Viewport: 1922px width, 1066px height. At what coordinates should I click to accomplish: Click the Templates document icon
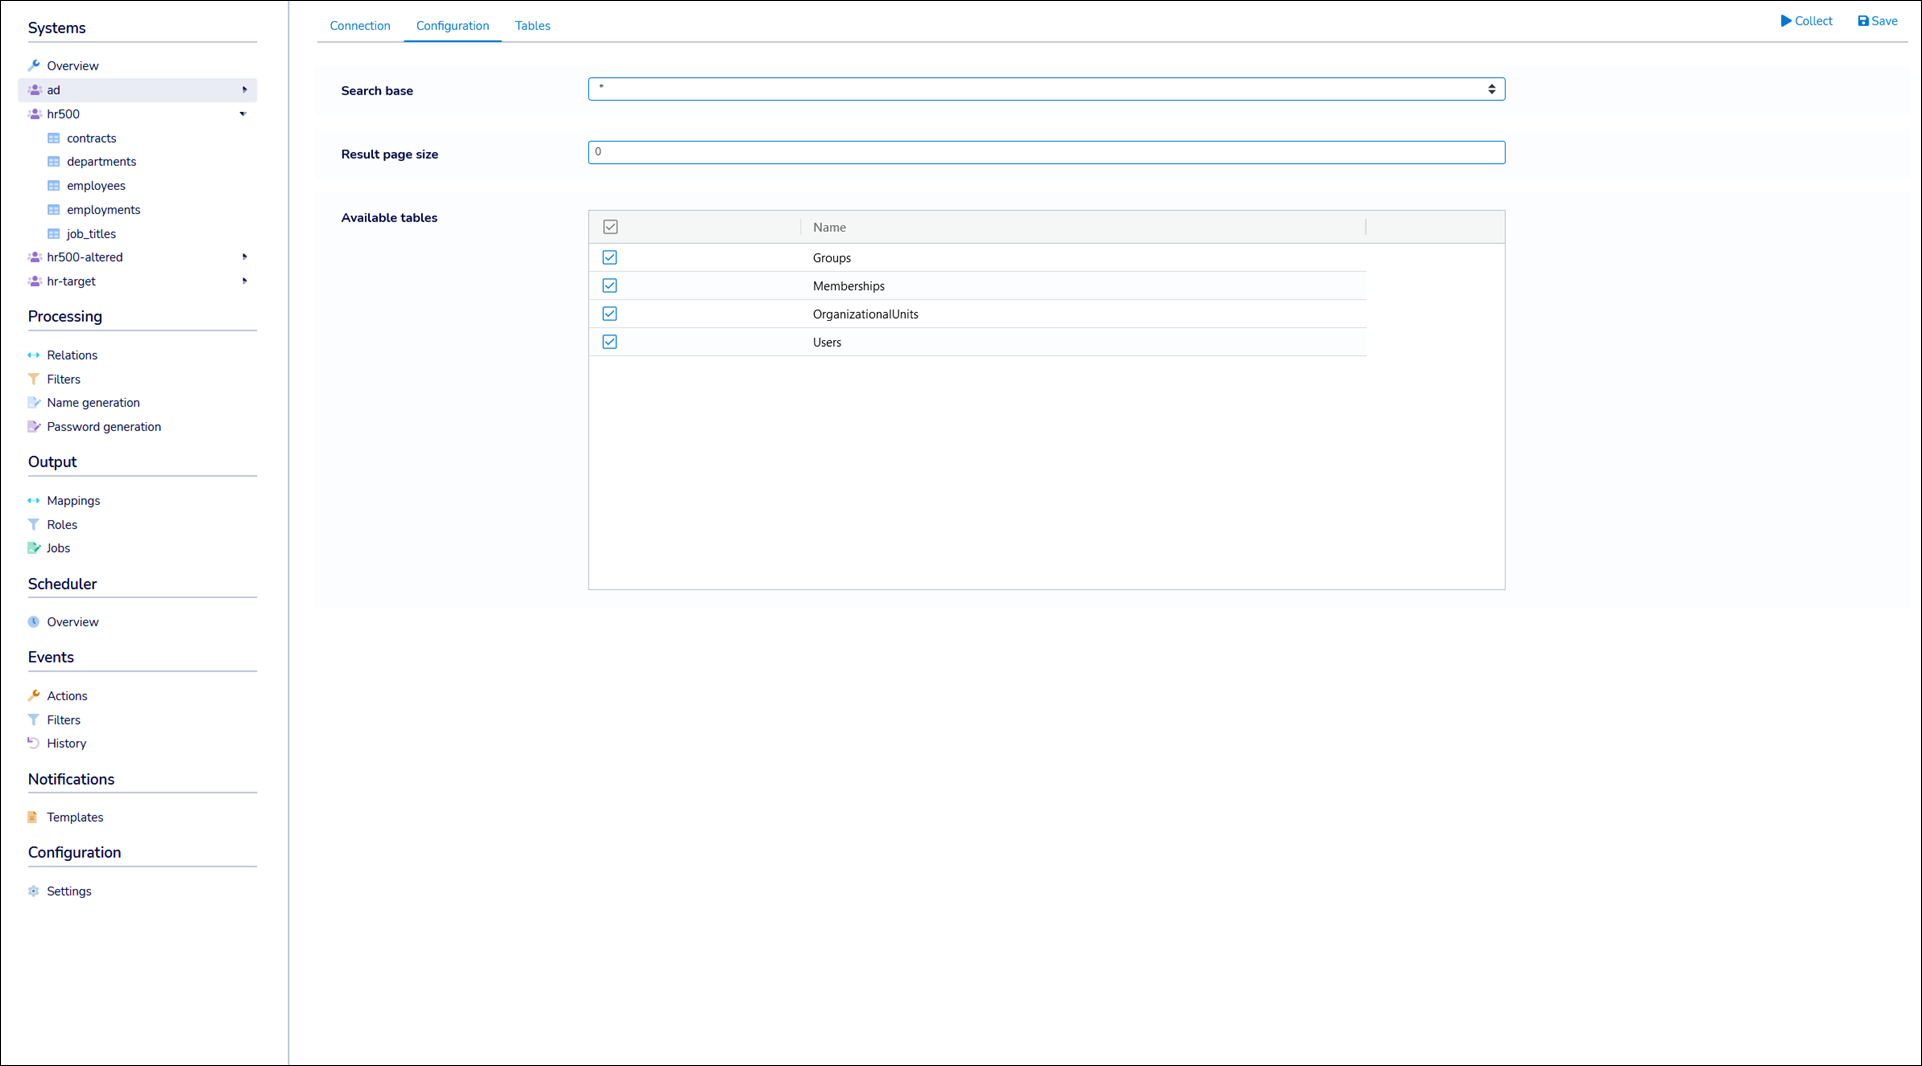[34, 817]
